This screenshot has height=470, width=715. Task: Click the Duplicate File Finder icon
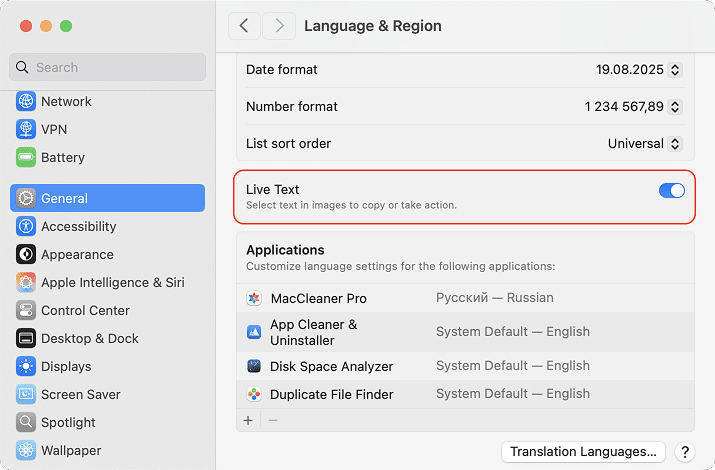point(254,394)
